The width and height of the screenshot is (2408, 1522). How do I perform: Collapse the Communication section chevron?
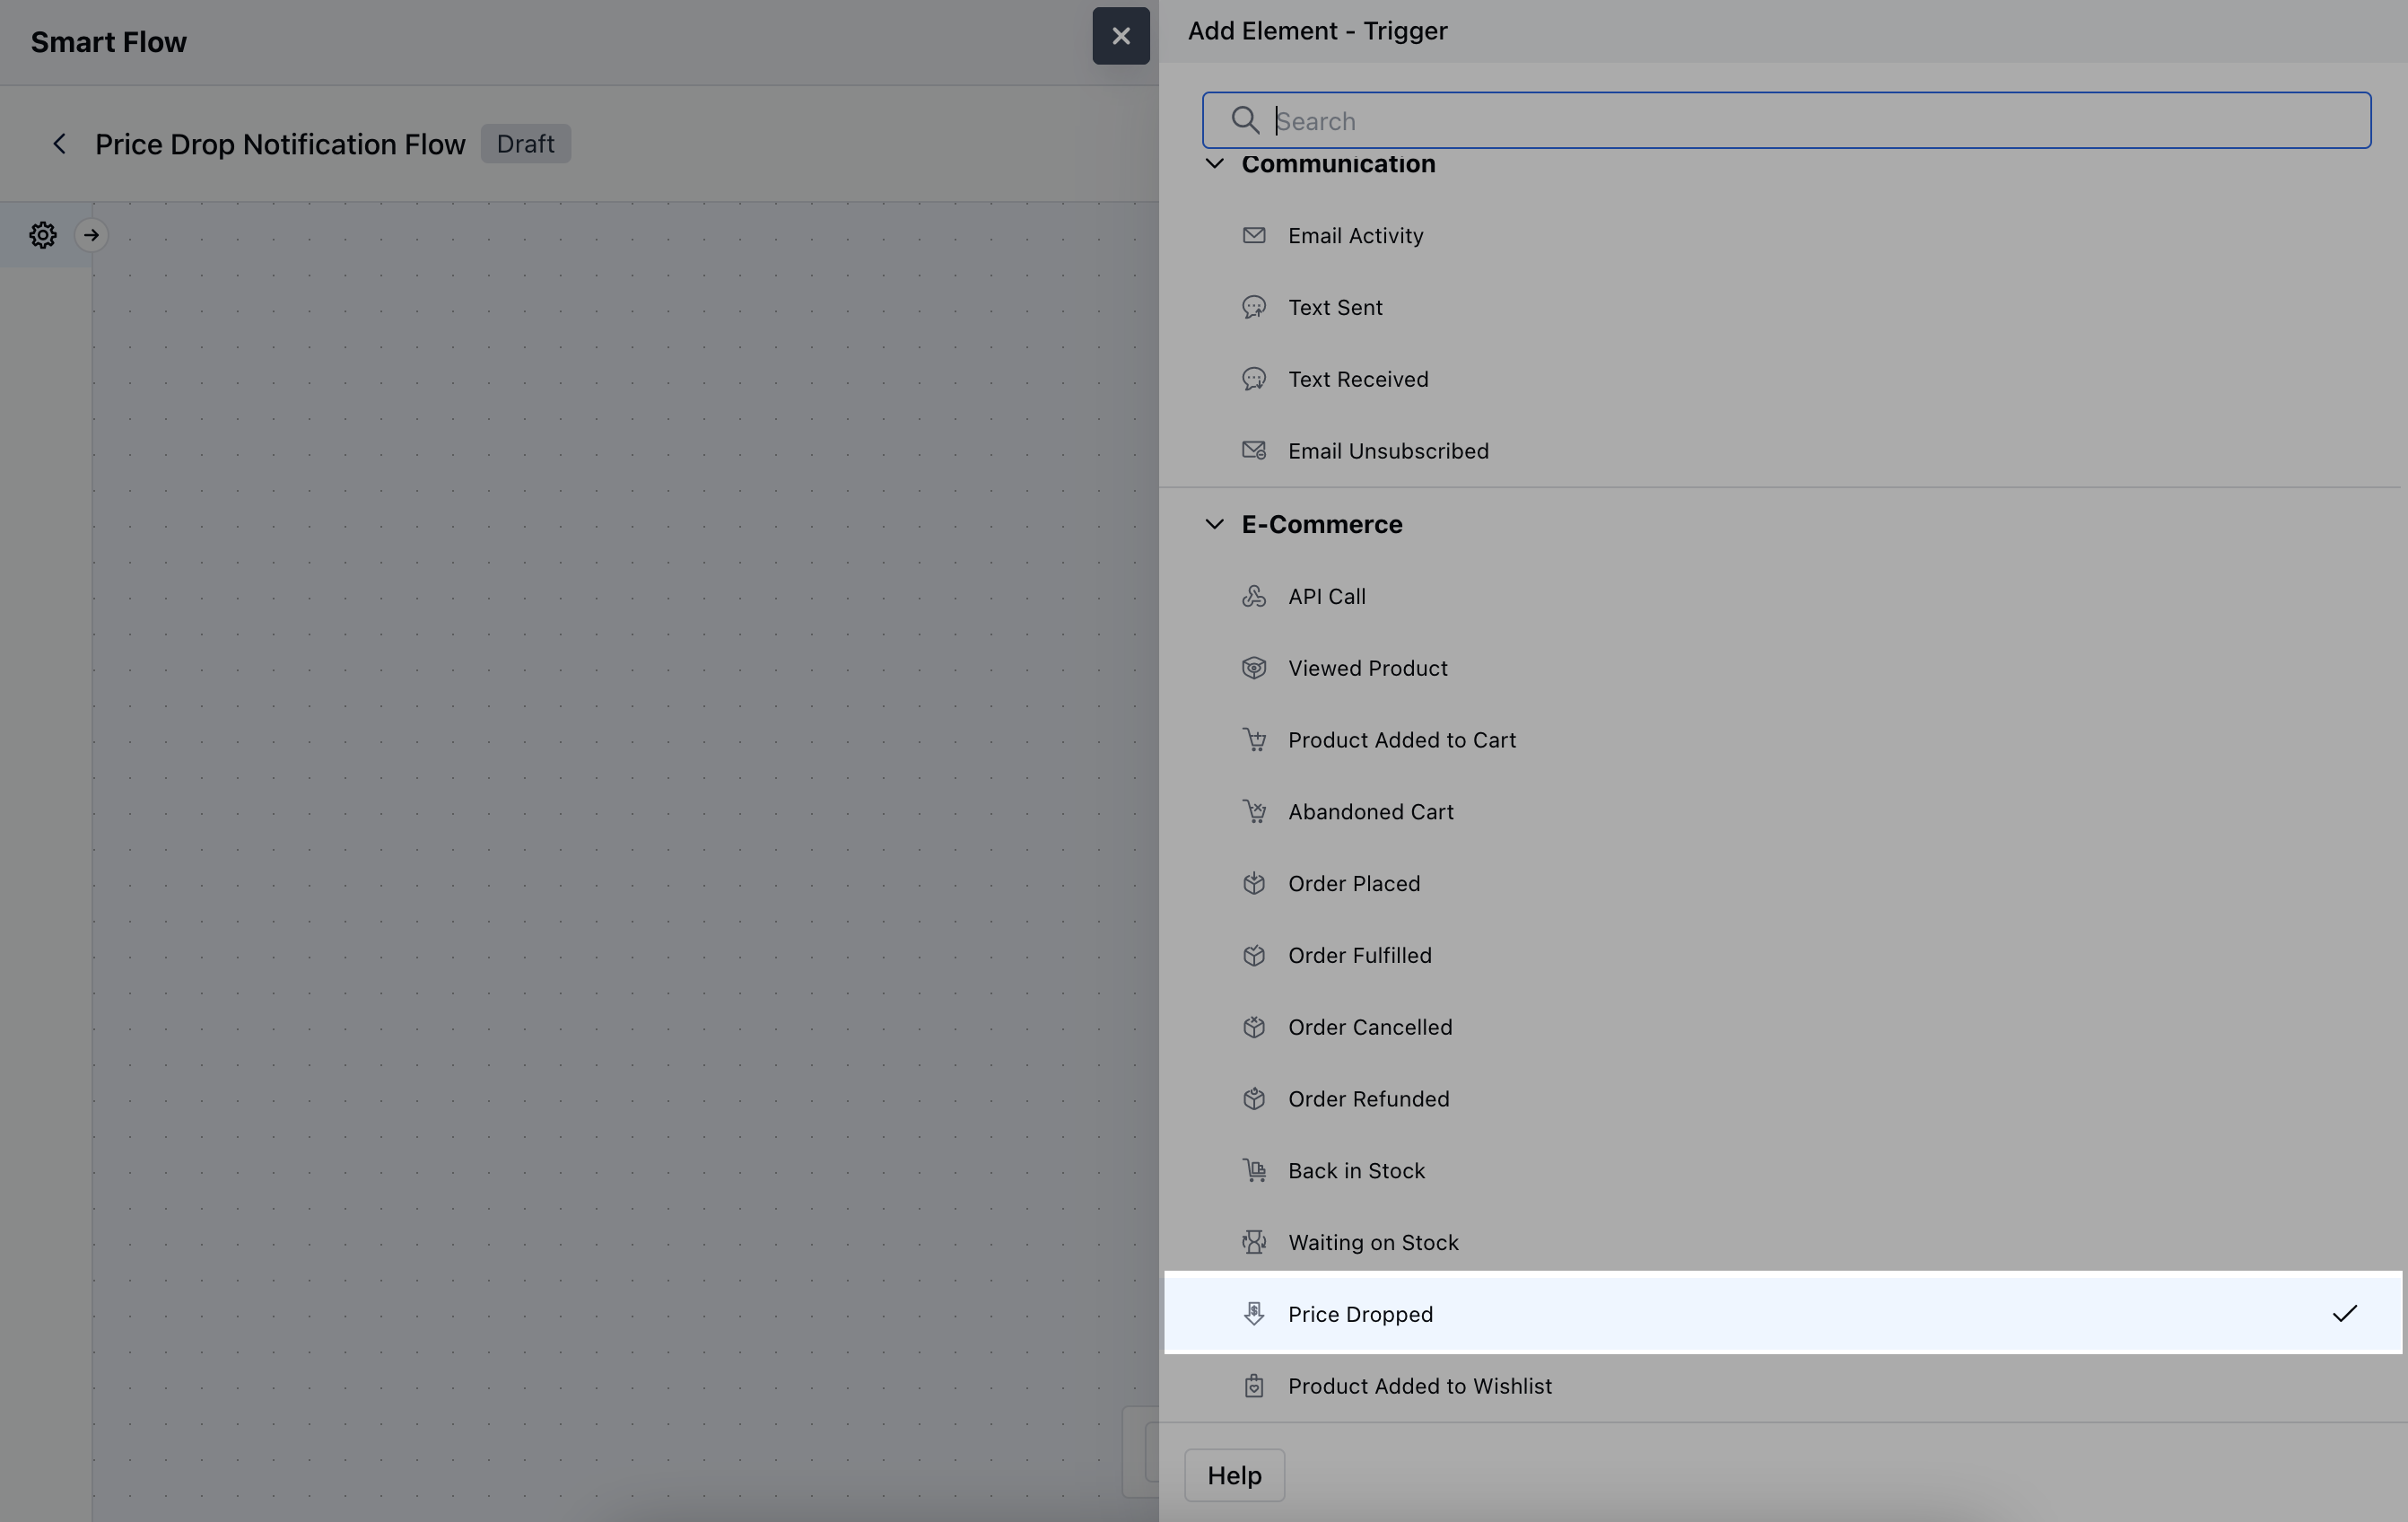(x=1214, y=163)
